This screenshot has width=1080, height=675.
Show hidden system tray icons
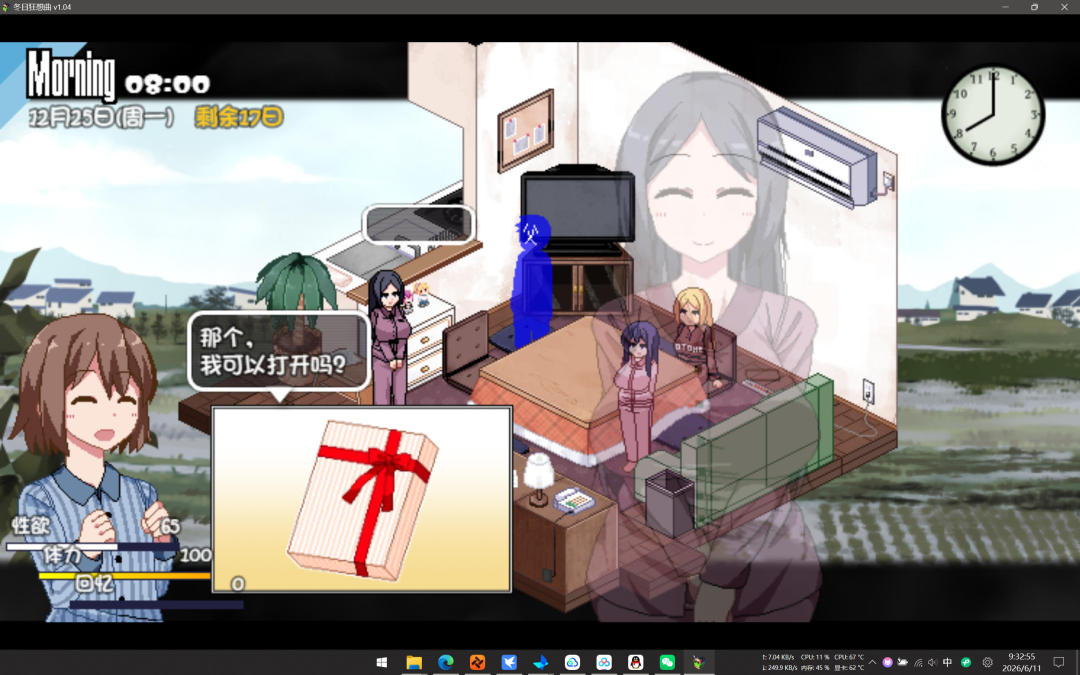[872, 663]
